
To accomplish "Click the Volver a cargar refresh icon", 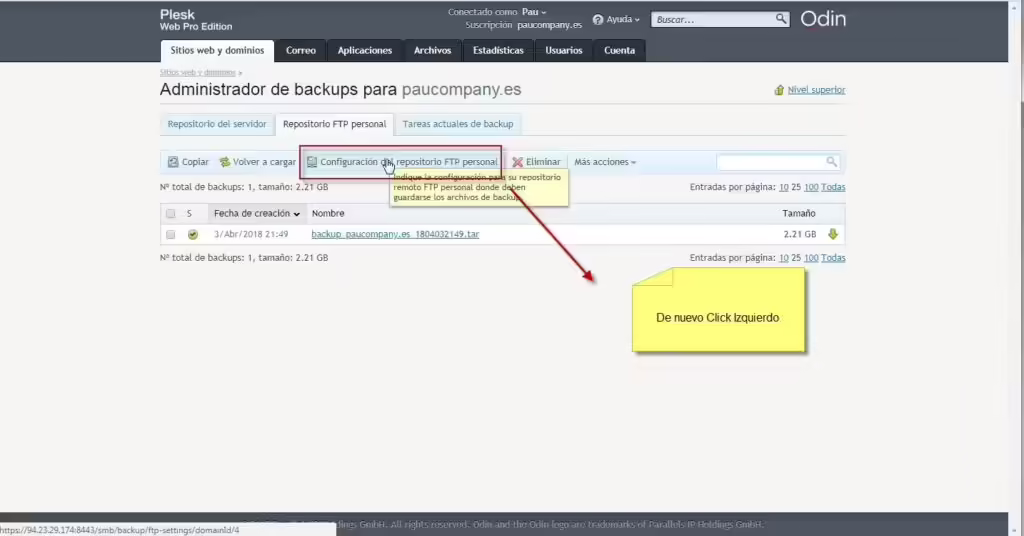I will (x=225, y=162).
